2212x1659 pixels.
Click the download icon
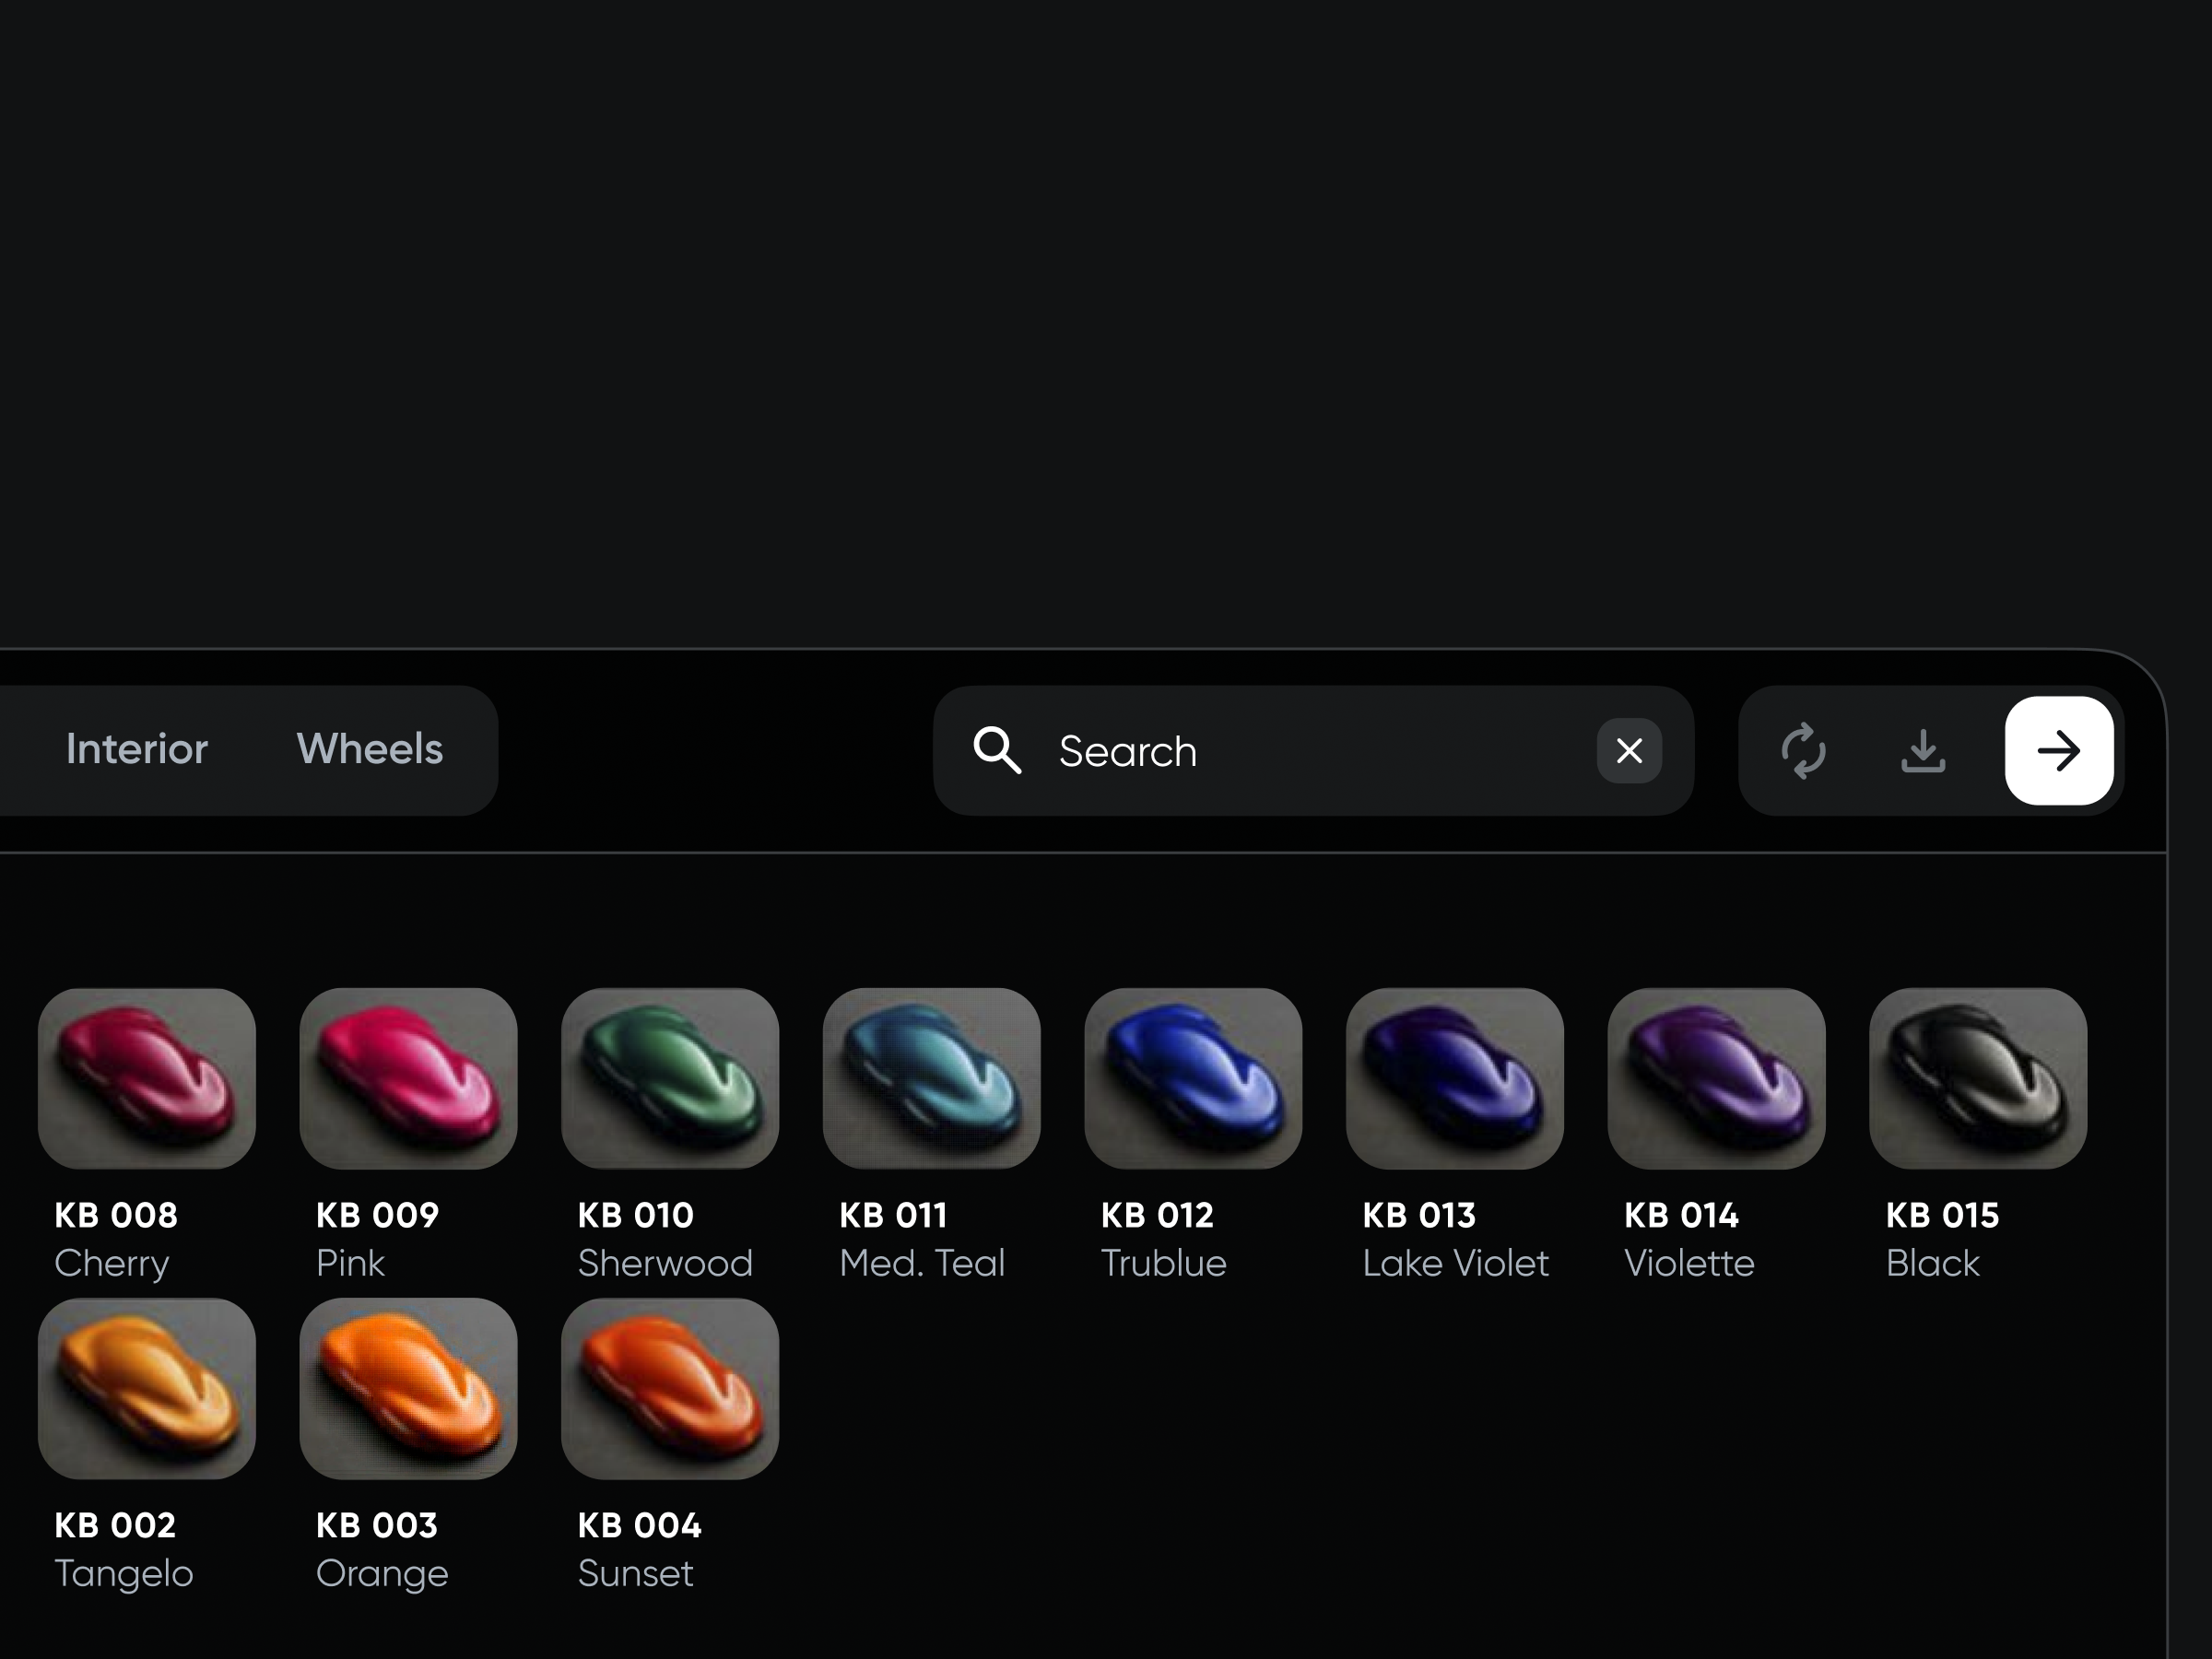coord(1923,751)
